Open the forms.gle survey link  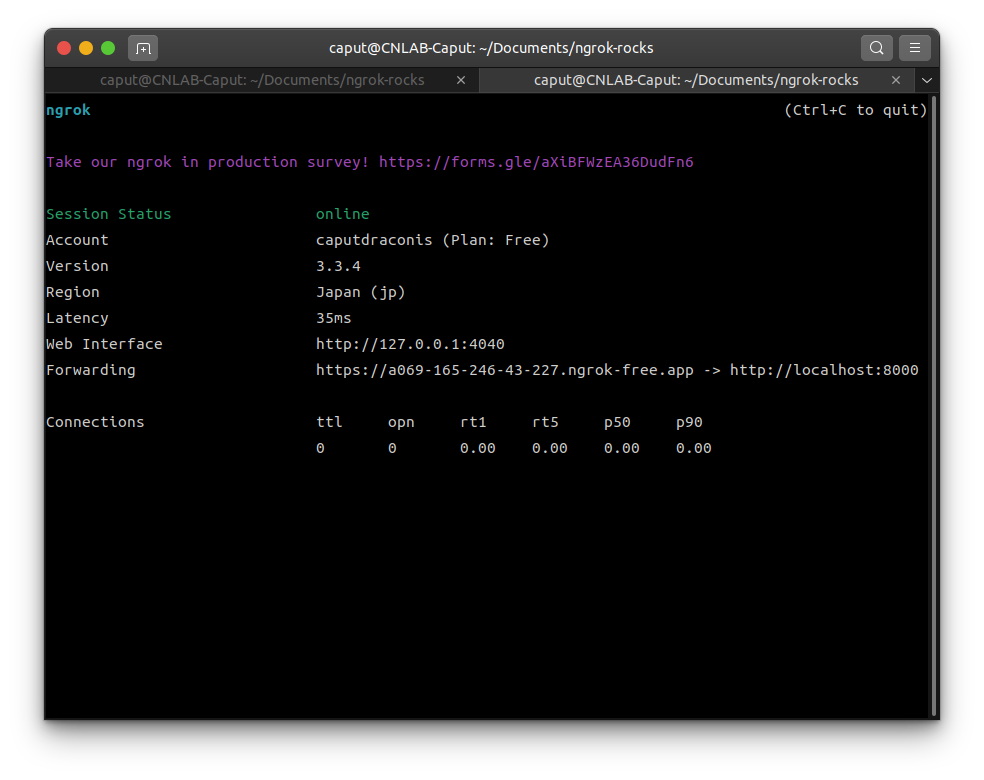pyautogui.click(x=536, y=162)
